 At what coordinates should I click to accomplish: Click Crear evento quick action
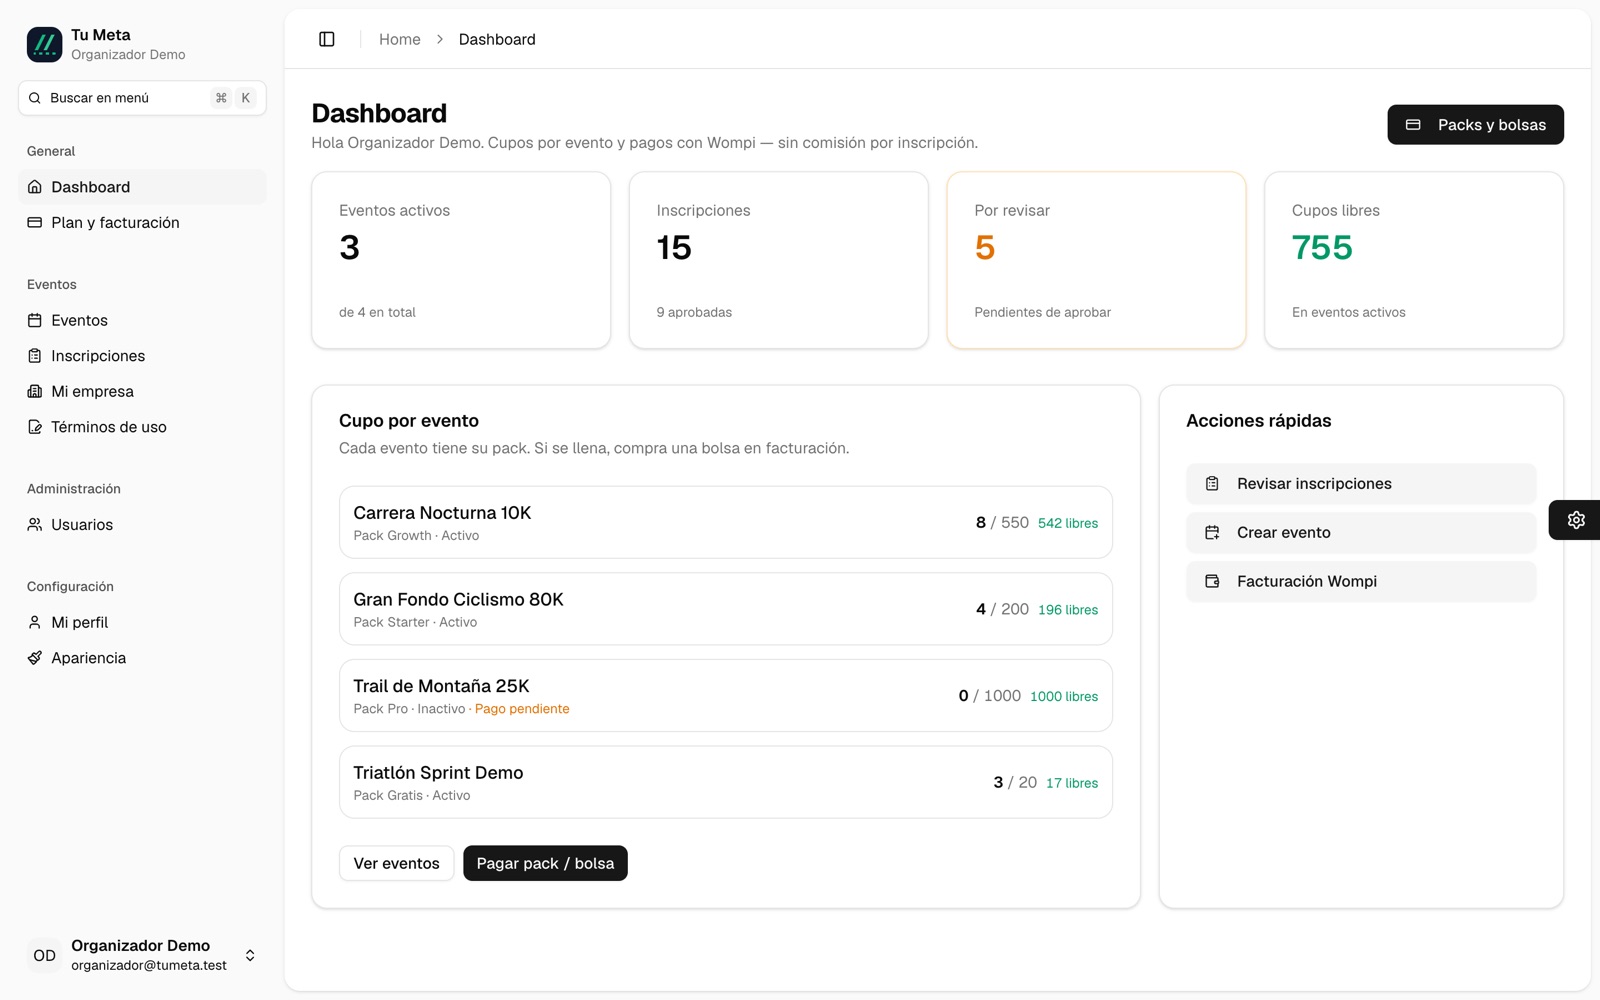coord(1361,533)
